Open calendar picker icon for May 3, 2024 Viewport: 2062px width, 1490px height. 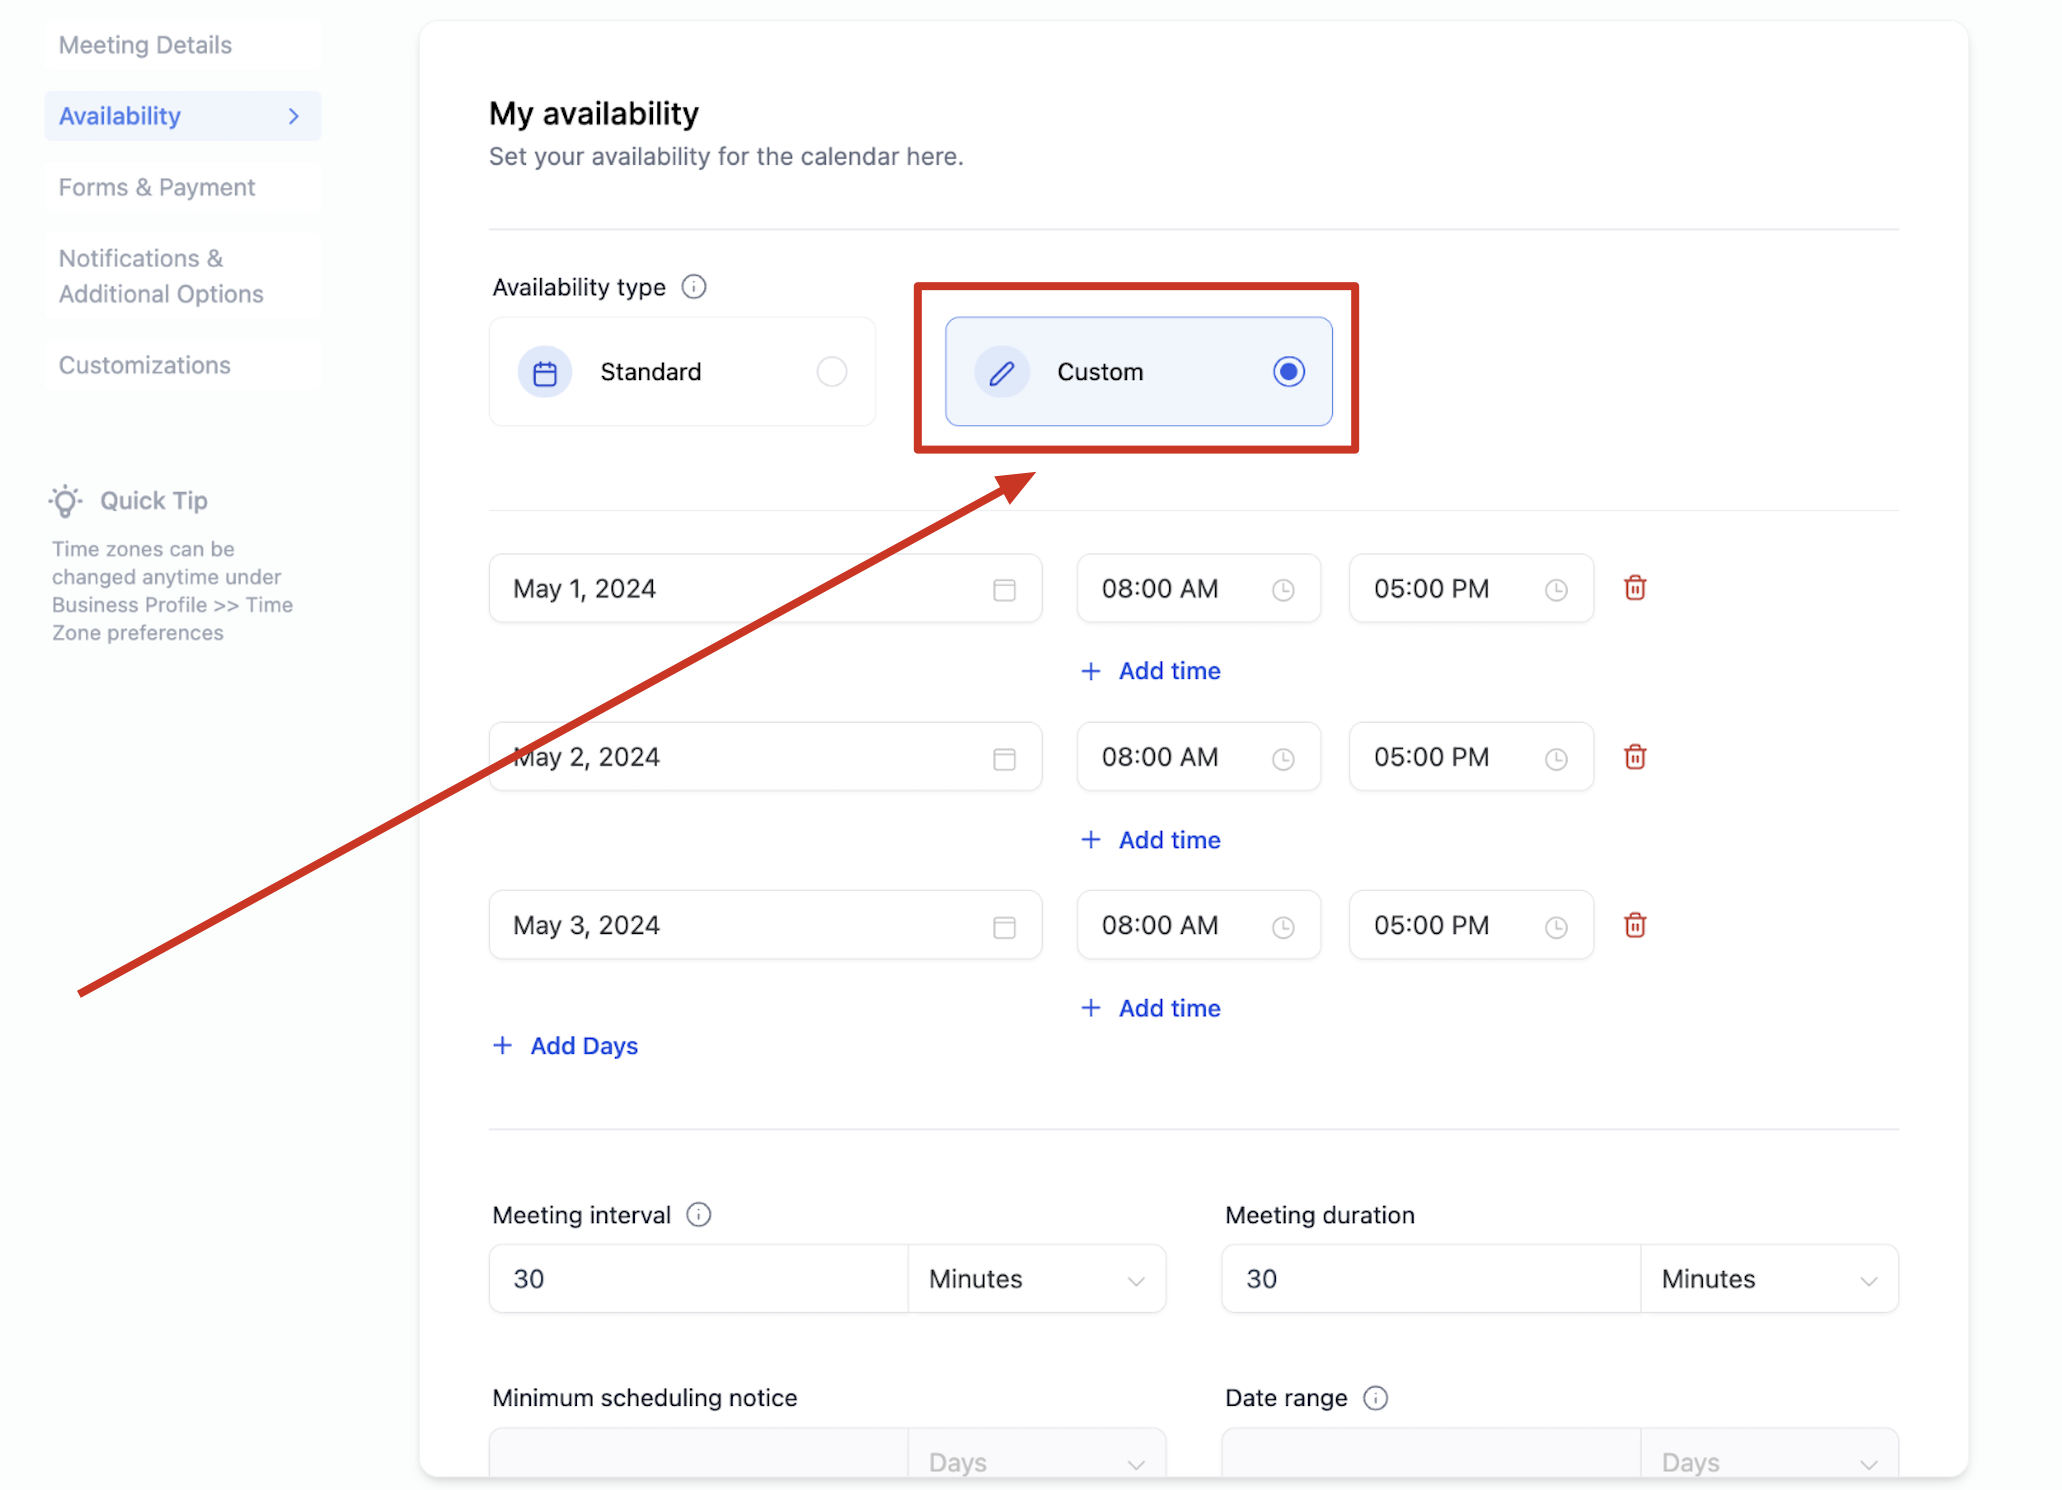[1004, 927]
